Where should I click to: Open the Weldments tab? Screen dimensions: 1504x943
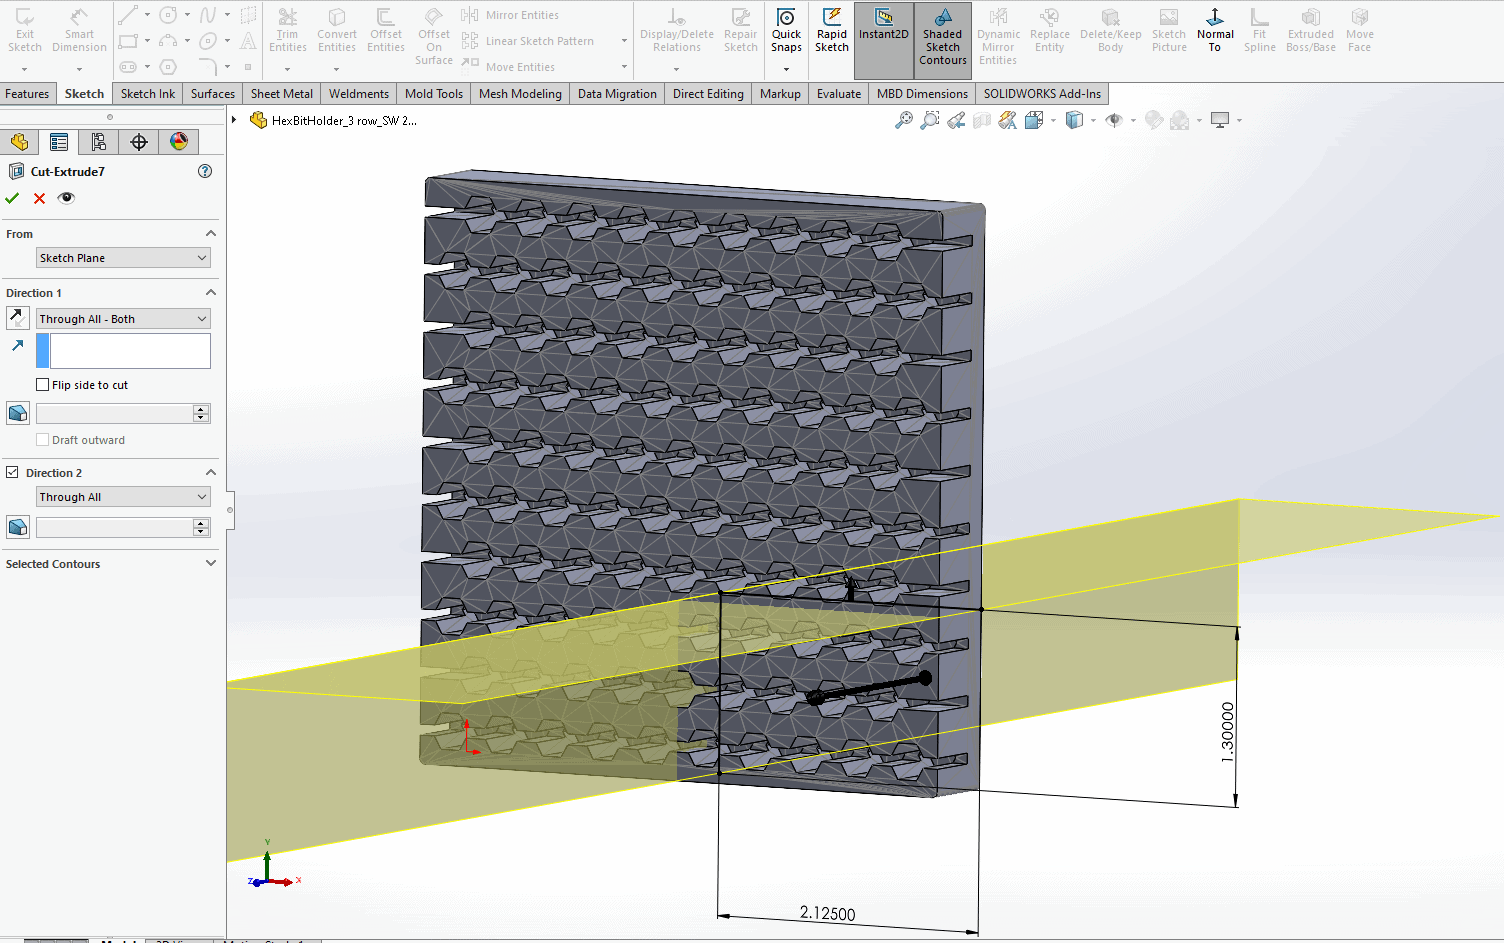click(x=359, y=94)
